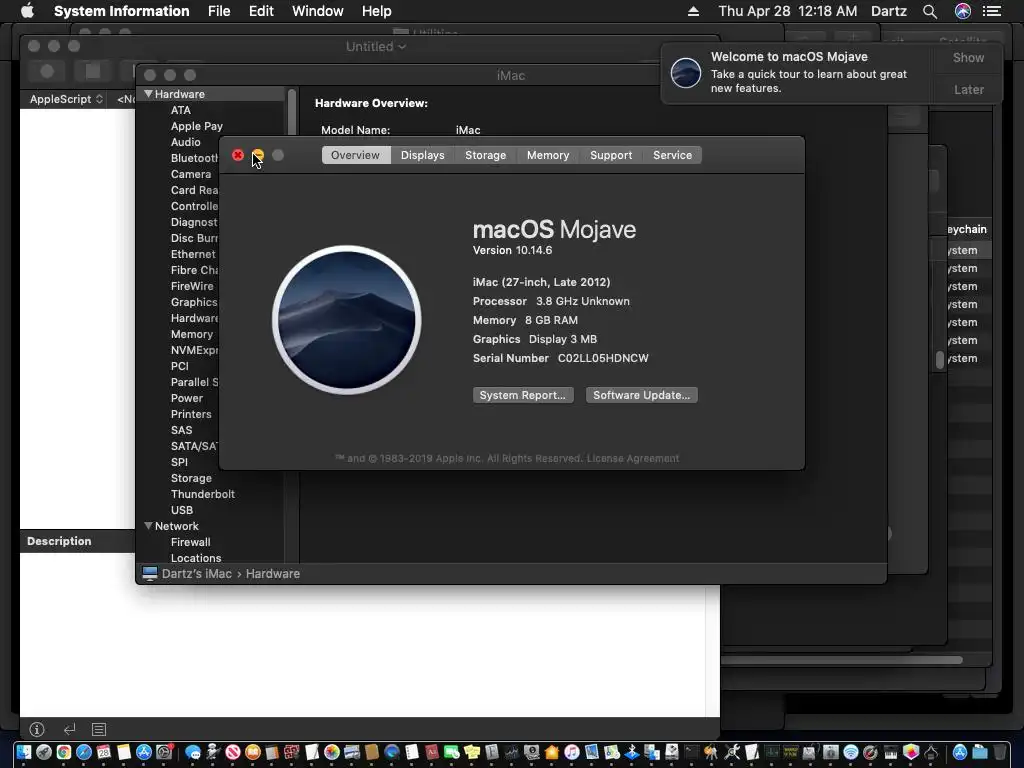Show result arrow icon in Script Editor
1024x768 pixels.
69,729
